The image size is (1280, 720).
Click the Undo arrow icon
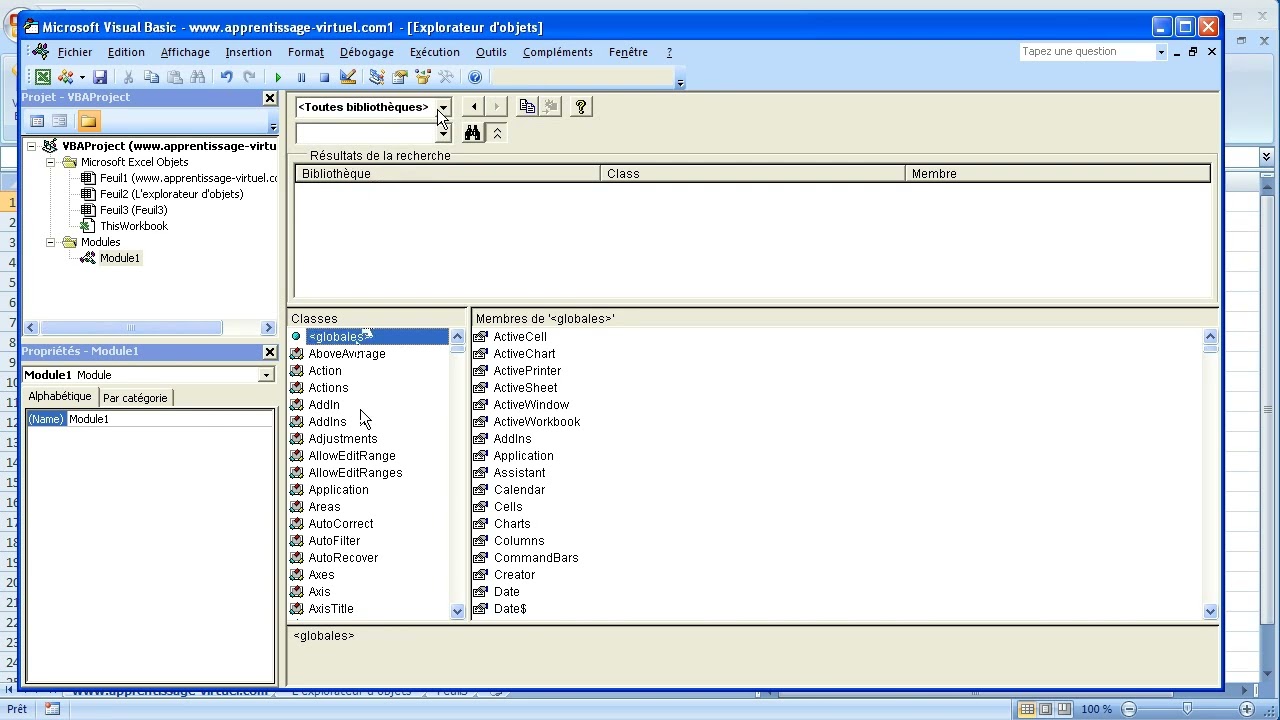pos(226,77)
